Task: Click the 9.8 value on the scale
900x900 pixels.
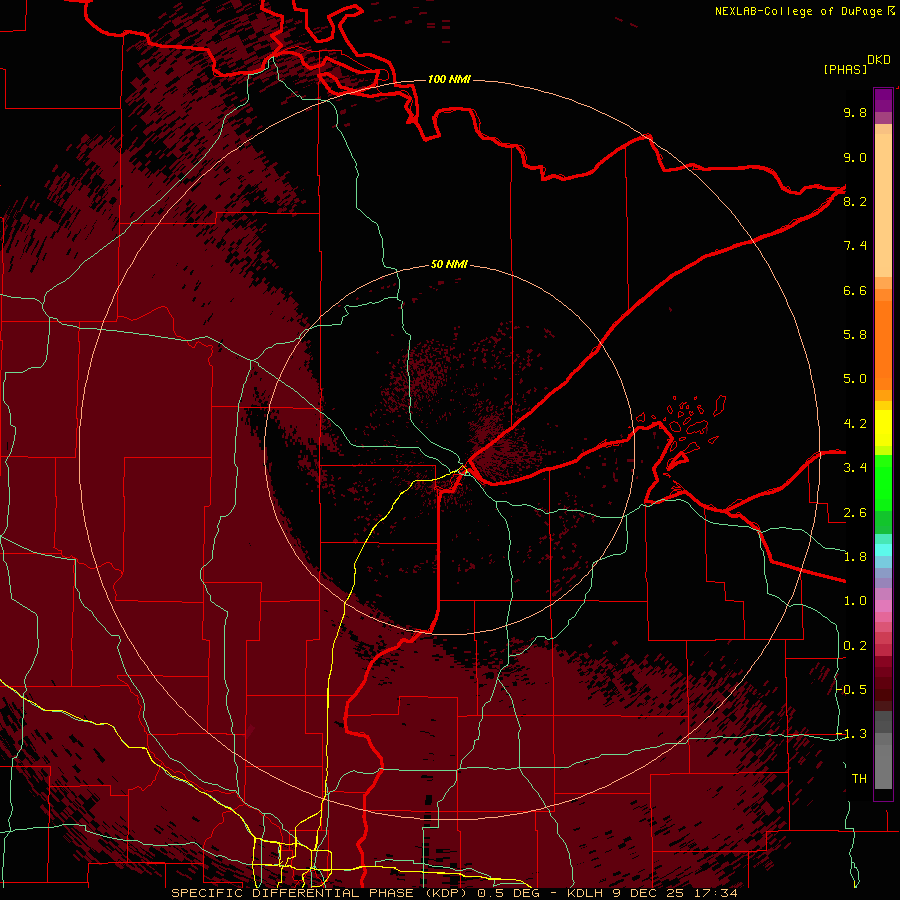Action: 855,112
